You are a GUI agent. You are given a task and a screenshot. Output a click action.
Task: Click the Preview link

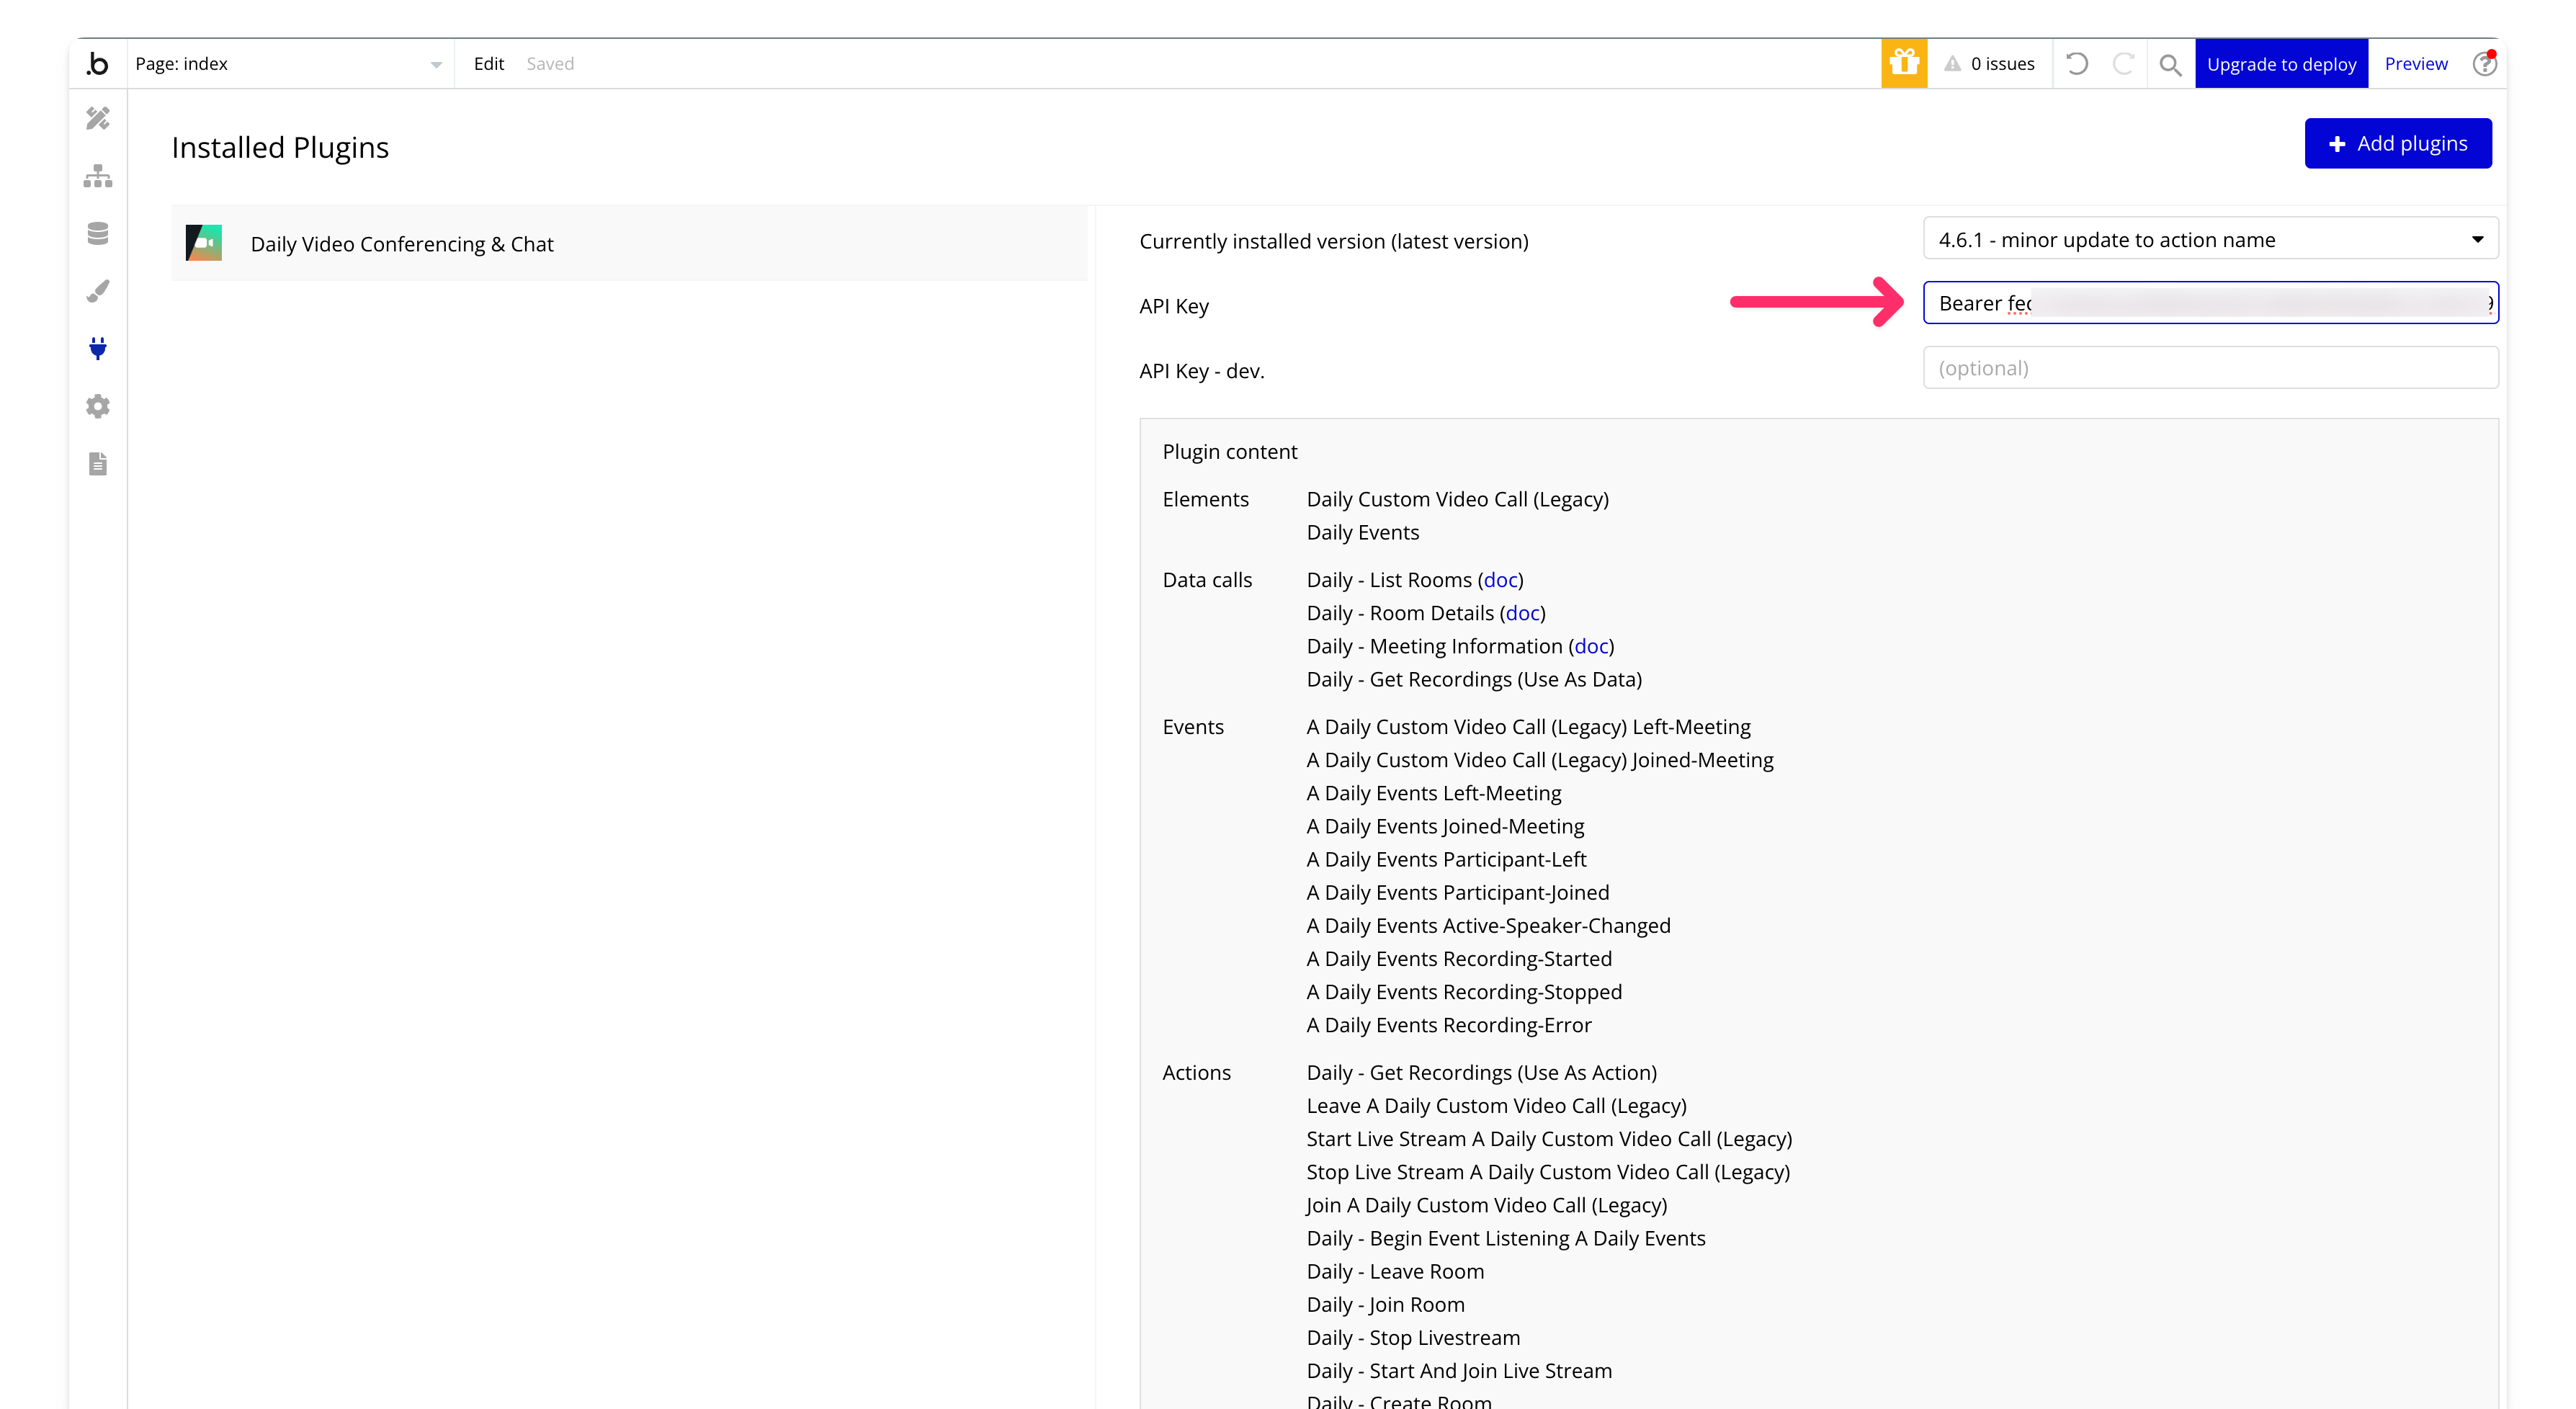(x=2416, y=64)
